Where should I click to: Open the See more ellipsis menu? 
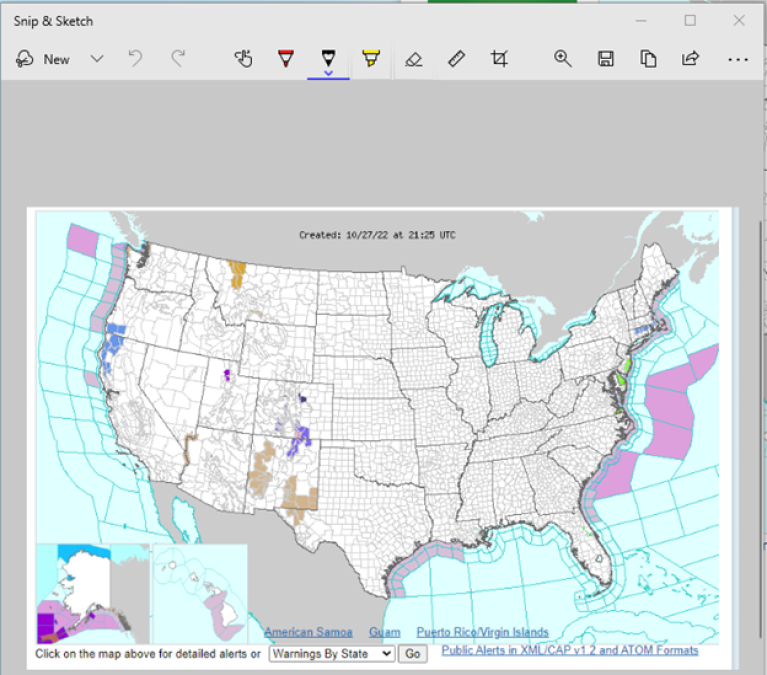(x=738, y=60)
